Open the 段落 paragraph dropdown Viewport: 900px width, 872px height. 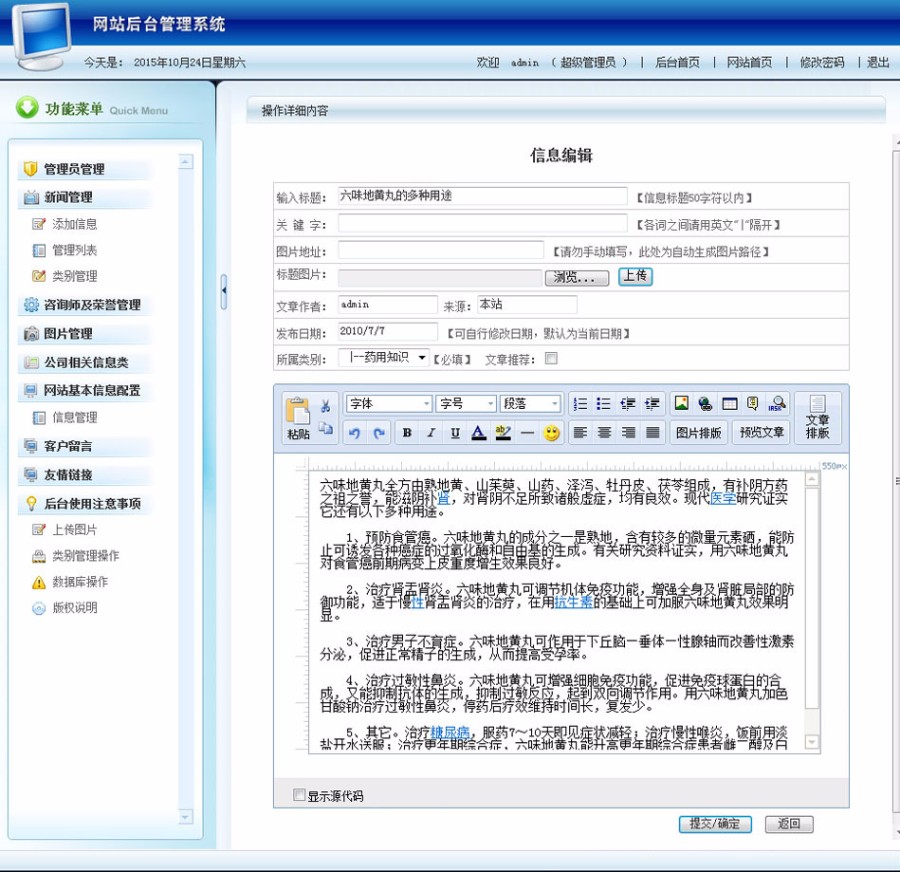pos(530,404)
